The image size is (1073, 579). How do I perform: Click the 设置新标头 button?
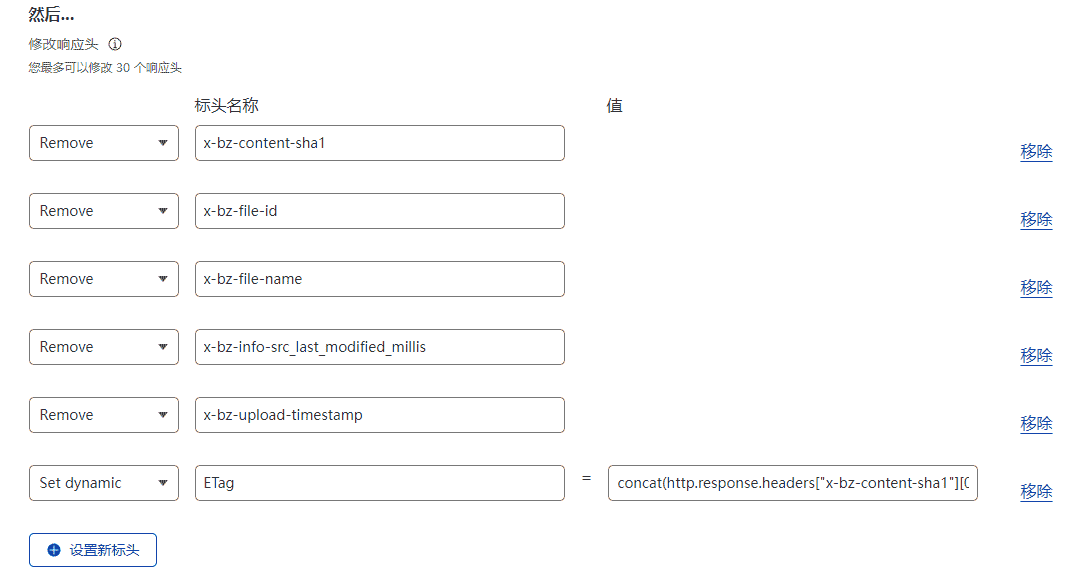click(x=93, y=550)
